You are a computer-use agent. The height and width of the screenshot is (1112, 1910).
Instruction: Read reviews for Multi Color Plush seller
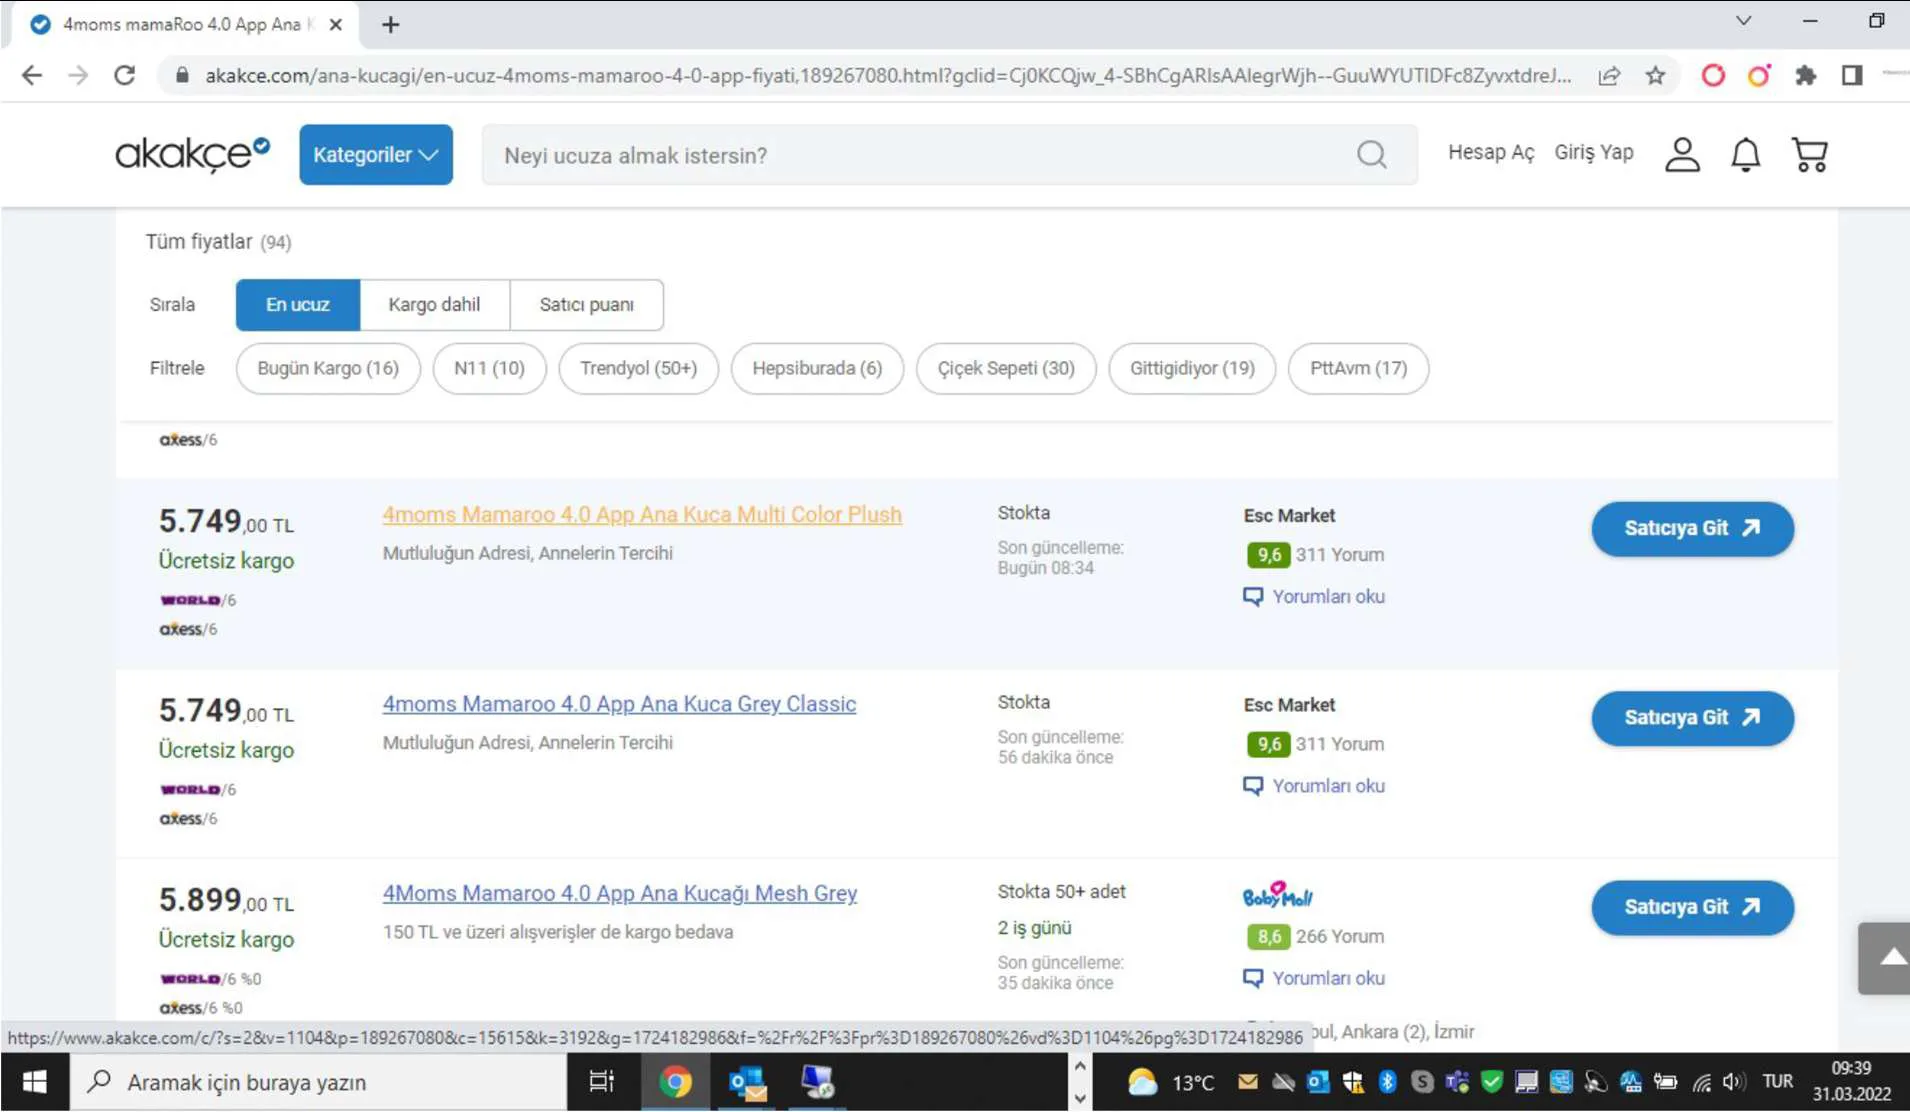[1314, 596]
